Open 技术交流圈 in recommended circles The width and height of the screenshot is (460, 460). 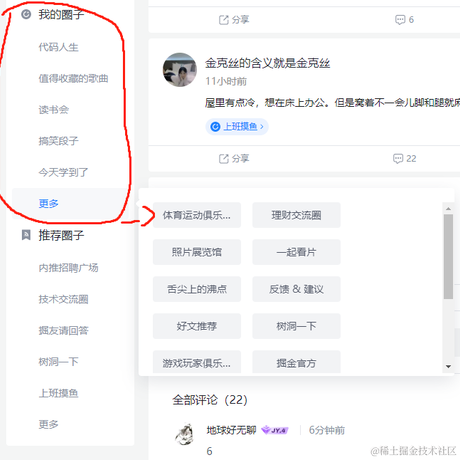pyautogui.click(x=63, y=299)
